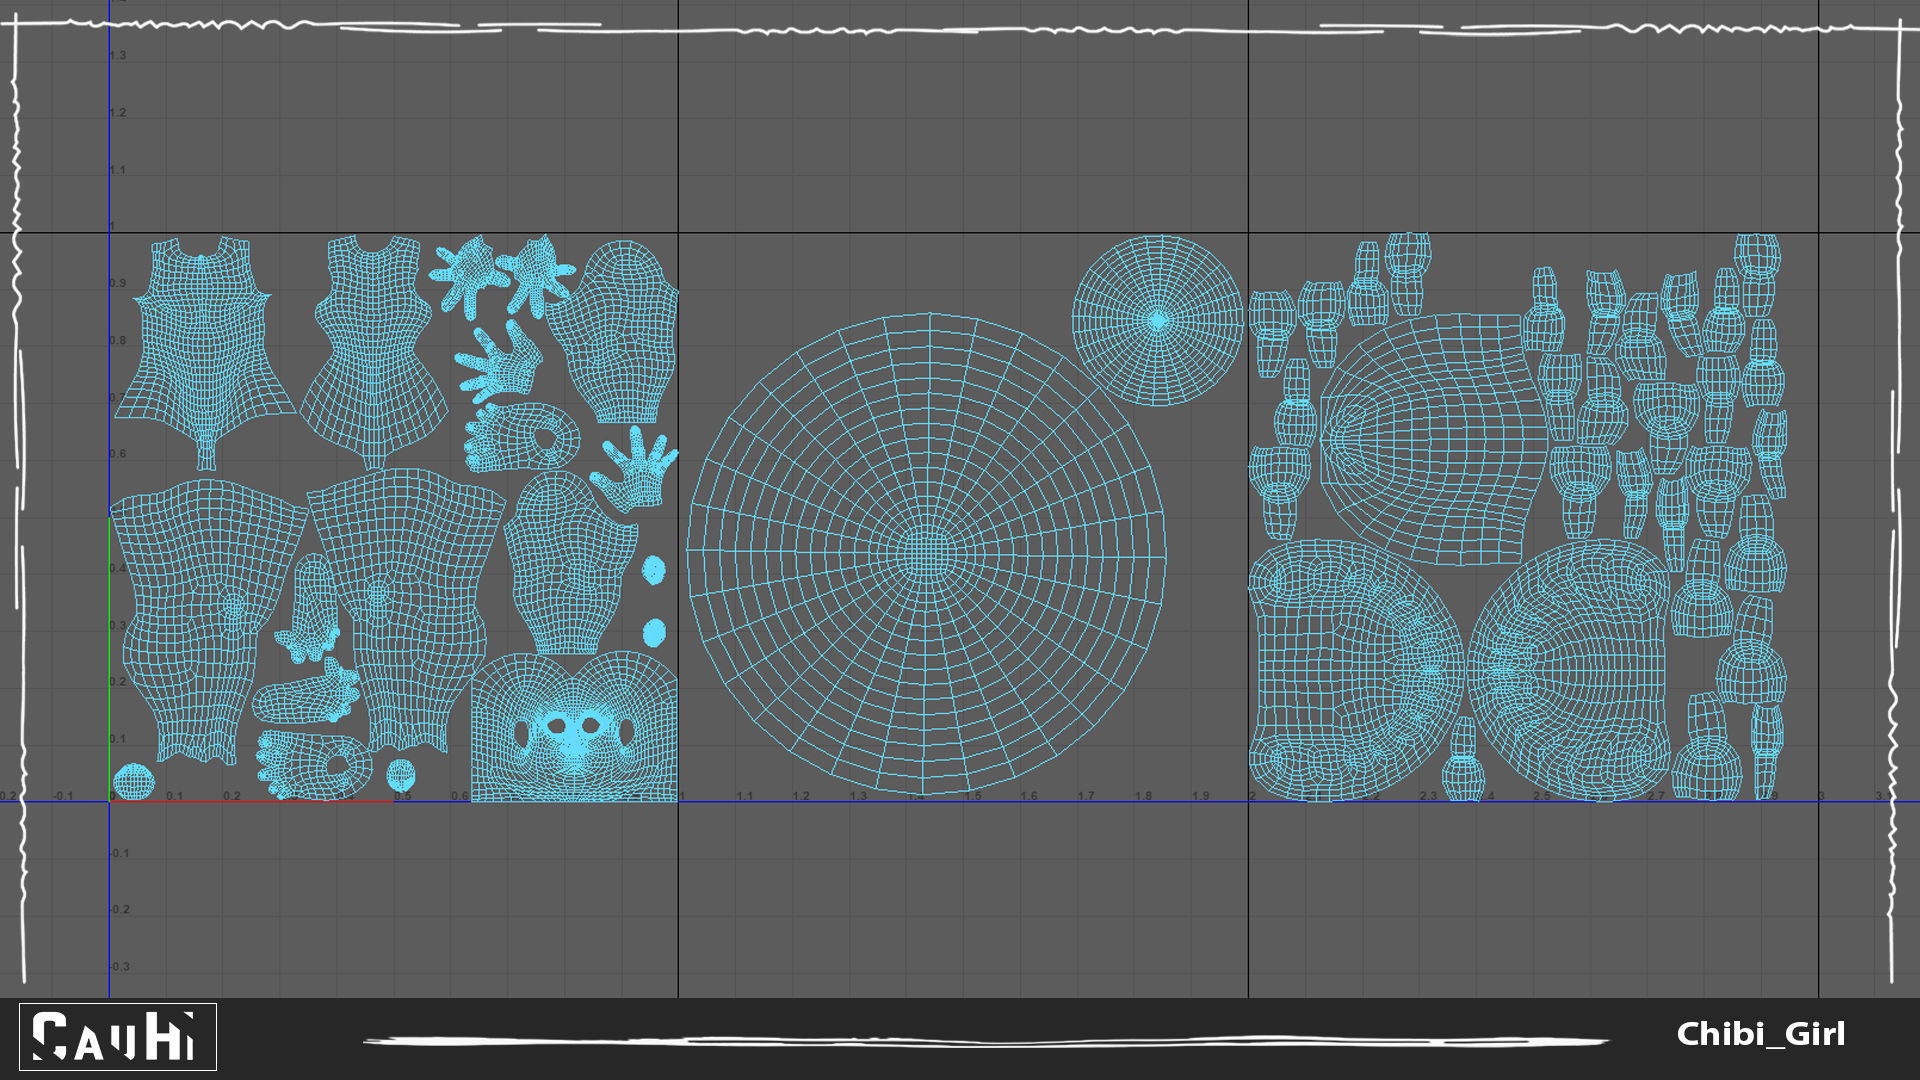Viewport: 1920px width, 1080px height.
Task: Click the CAUHI logo in the footer
Action: coord(118,1037)
